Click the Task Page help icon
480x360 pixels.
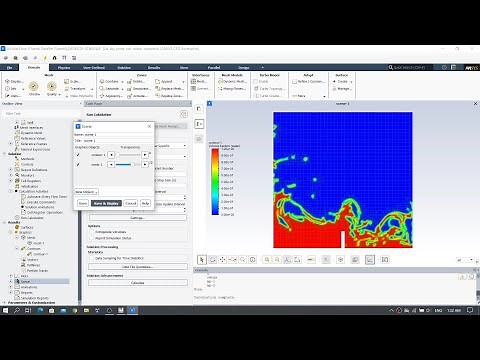click(x=183, y=114)
